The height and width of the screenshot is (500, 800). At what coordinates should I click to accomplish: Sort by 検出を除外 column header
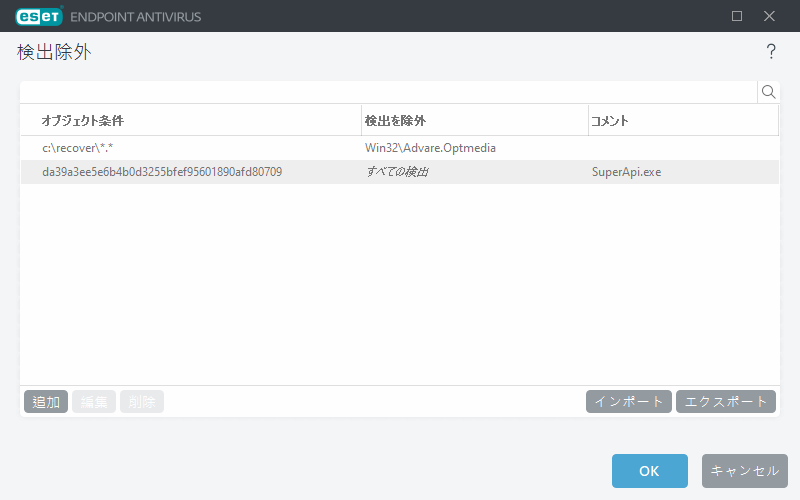[x=474, y=120]
